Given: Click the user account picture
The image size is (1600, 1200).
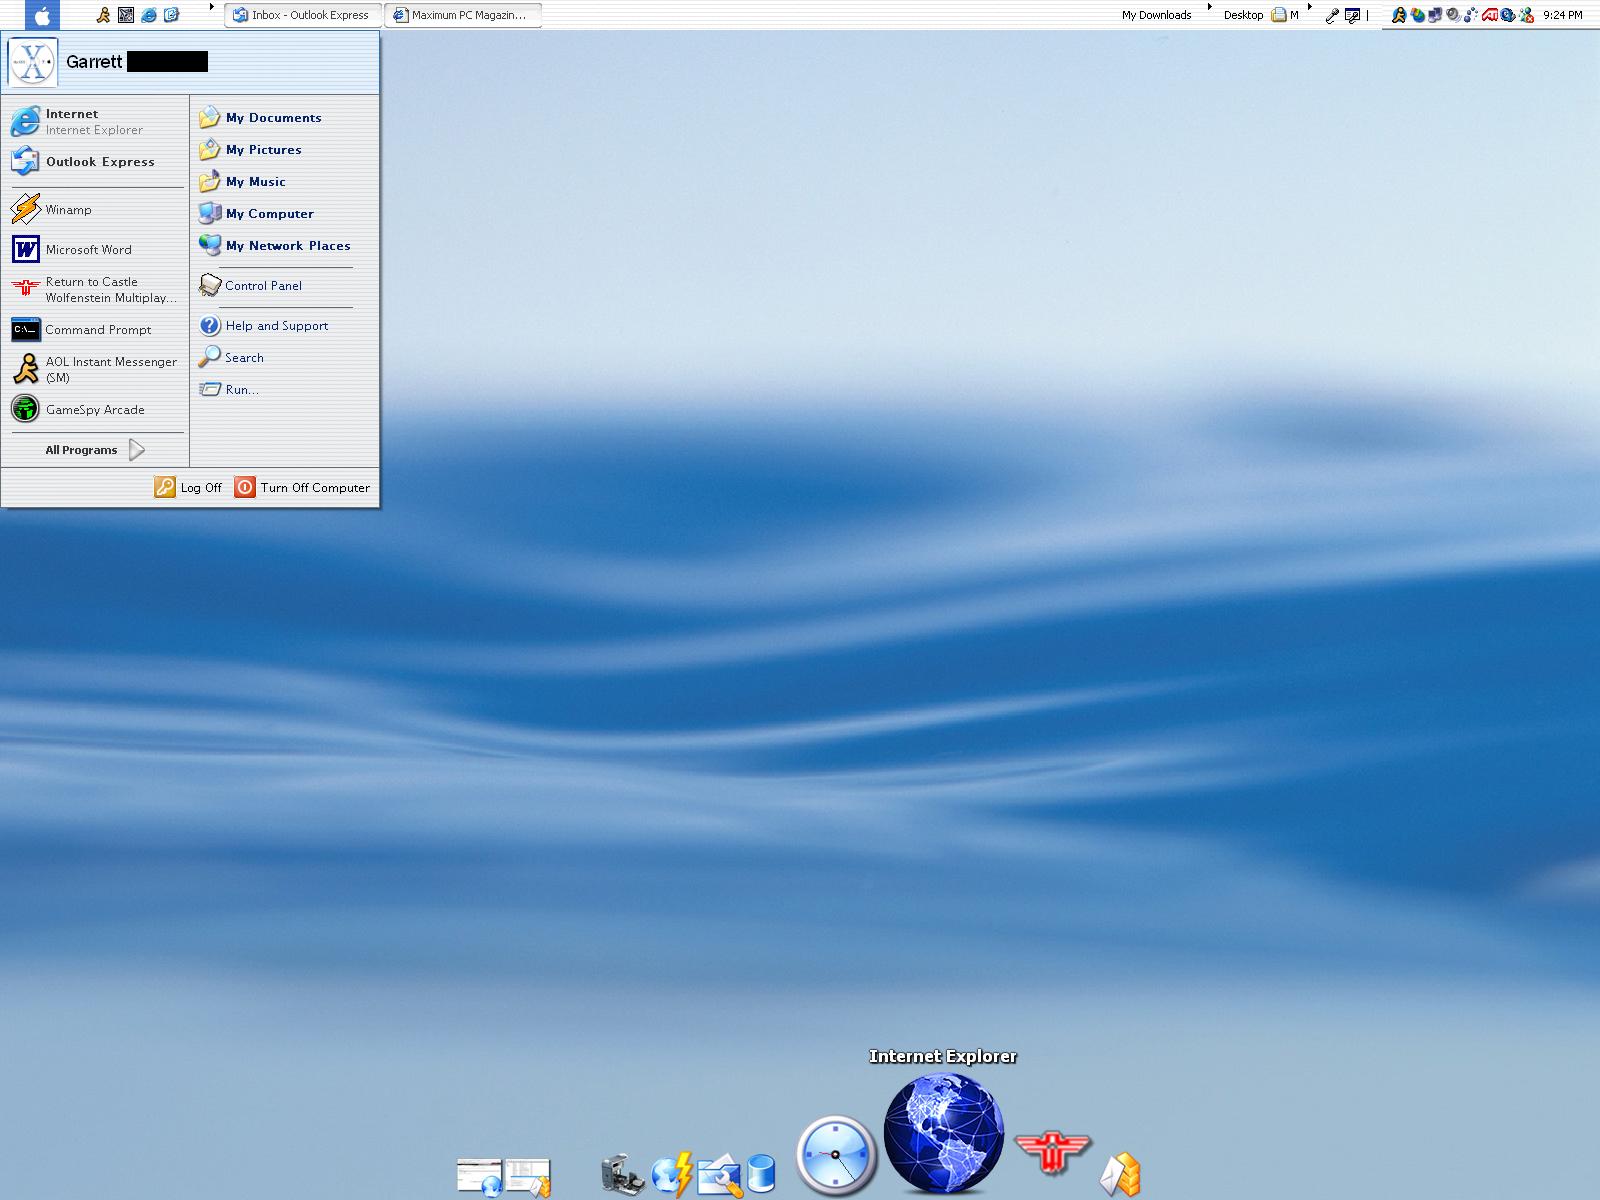Looking at the screenshot, I should click(33, 62).
